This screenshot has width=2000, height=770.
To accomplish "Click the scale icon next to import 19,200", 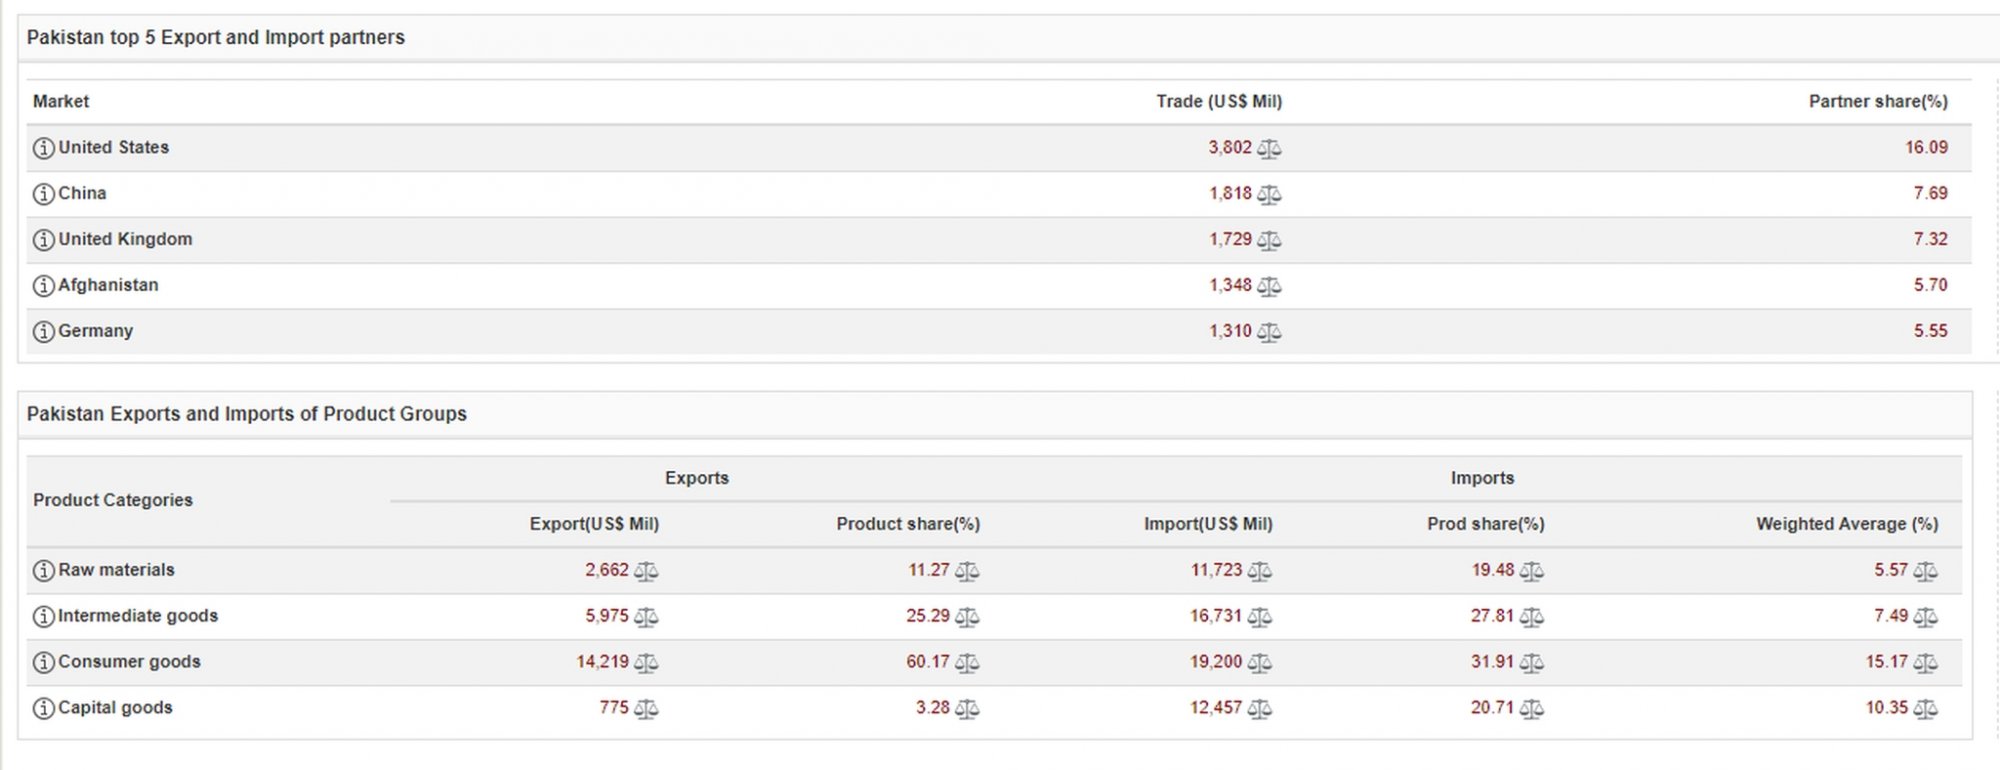I will (x=1260, y=664).
